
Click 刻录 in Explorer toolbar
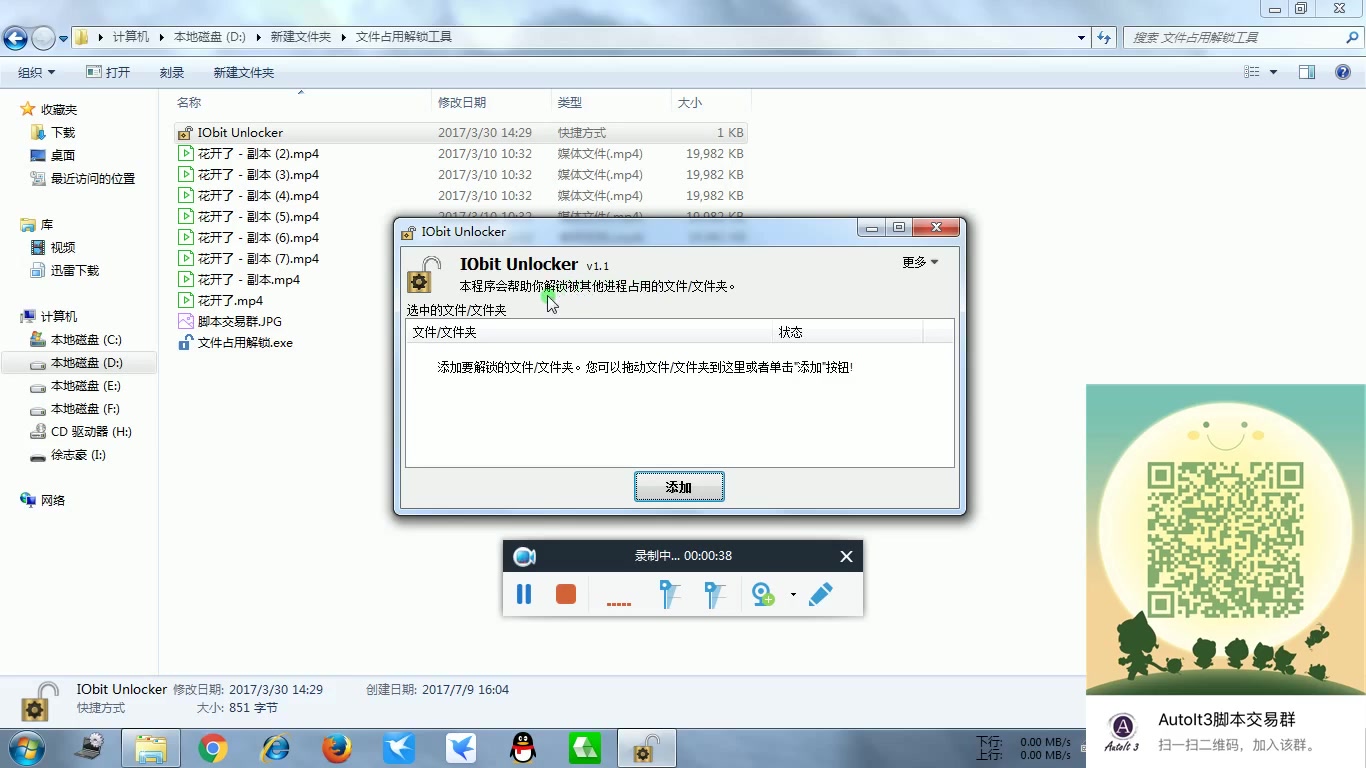tap(172, 73)
